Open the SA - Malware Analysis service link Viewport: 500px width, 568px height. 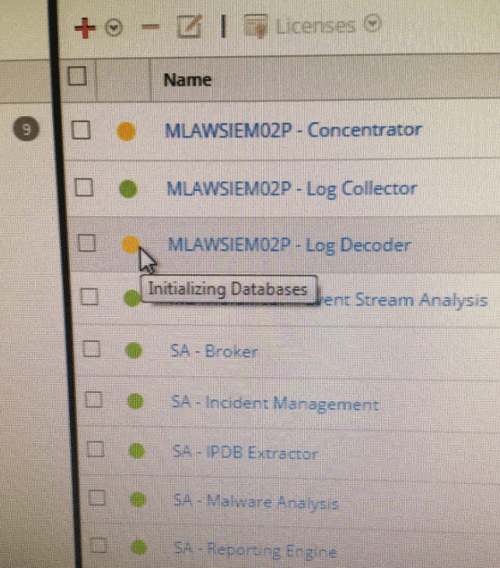click(x=256, y=502)
